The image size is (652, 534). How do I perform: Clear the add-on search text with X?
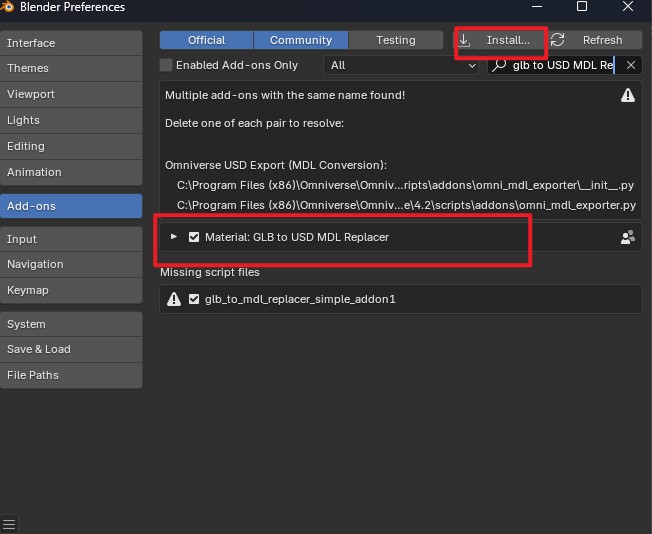pos(630,65)
